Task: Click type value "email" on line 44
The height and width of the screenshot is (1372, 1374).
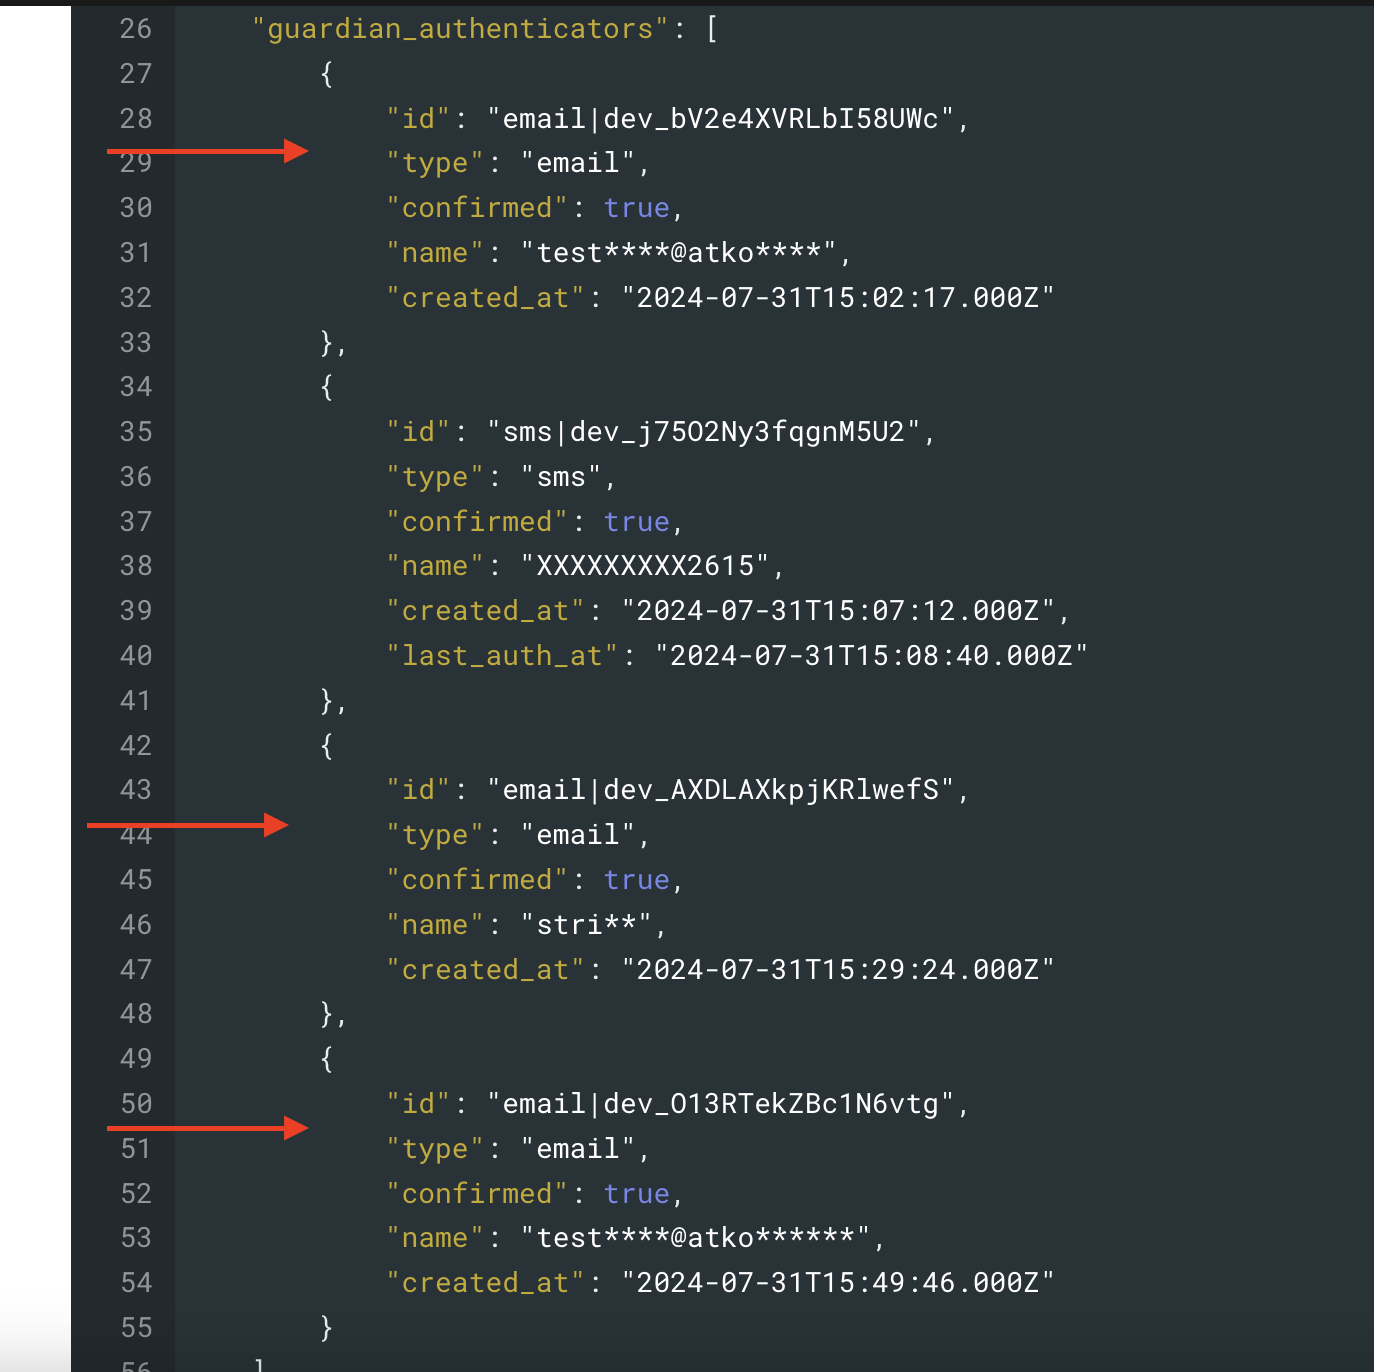Action: pyautogui.click(x=578, y=835)
